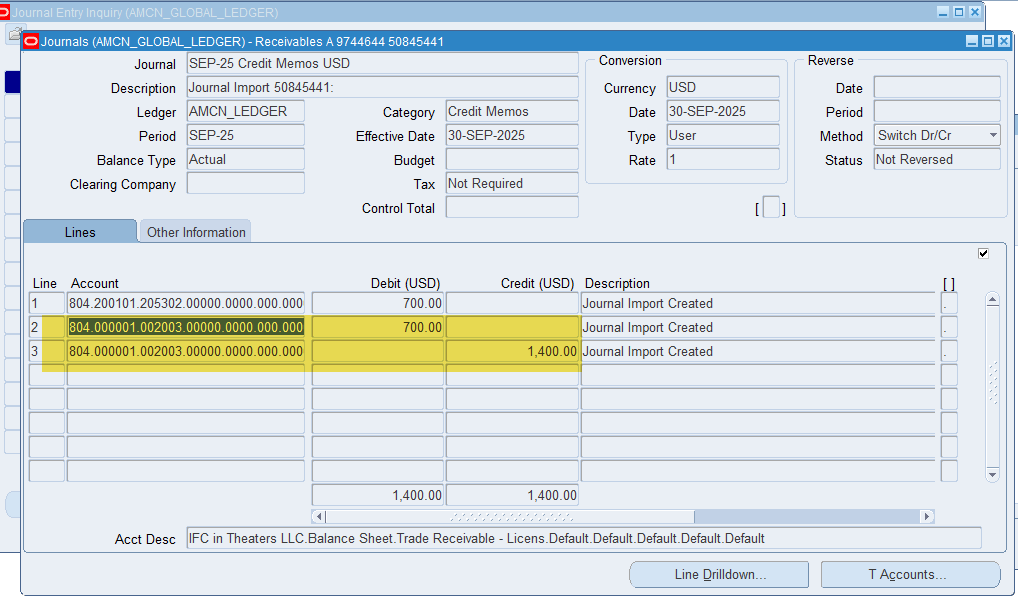Open the Line Drilldown button
The image size is (1018, 603).
click(x=719, y=574)
